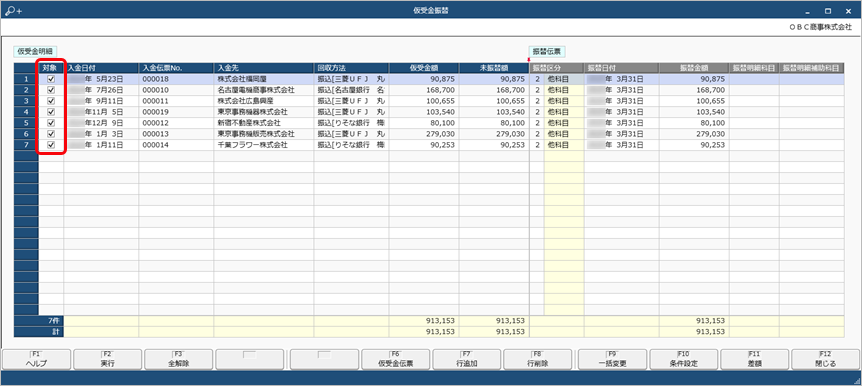Click the 回収方法 column header
Screen dimensions: 862x386
click(x=351, y=68)
